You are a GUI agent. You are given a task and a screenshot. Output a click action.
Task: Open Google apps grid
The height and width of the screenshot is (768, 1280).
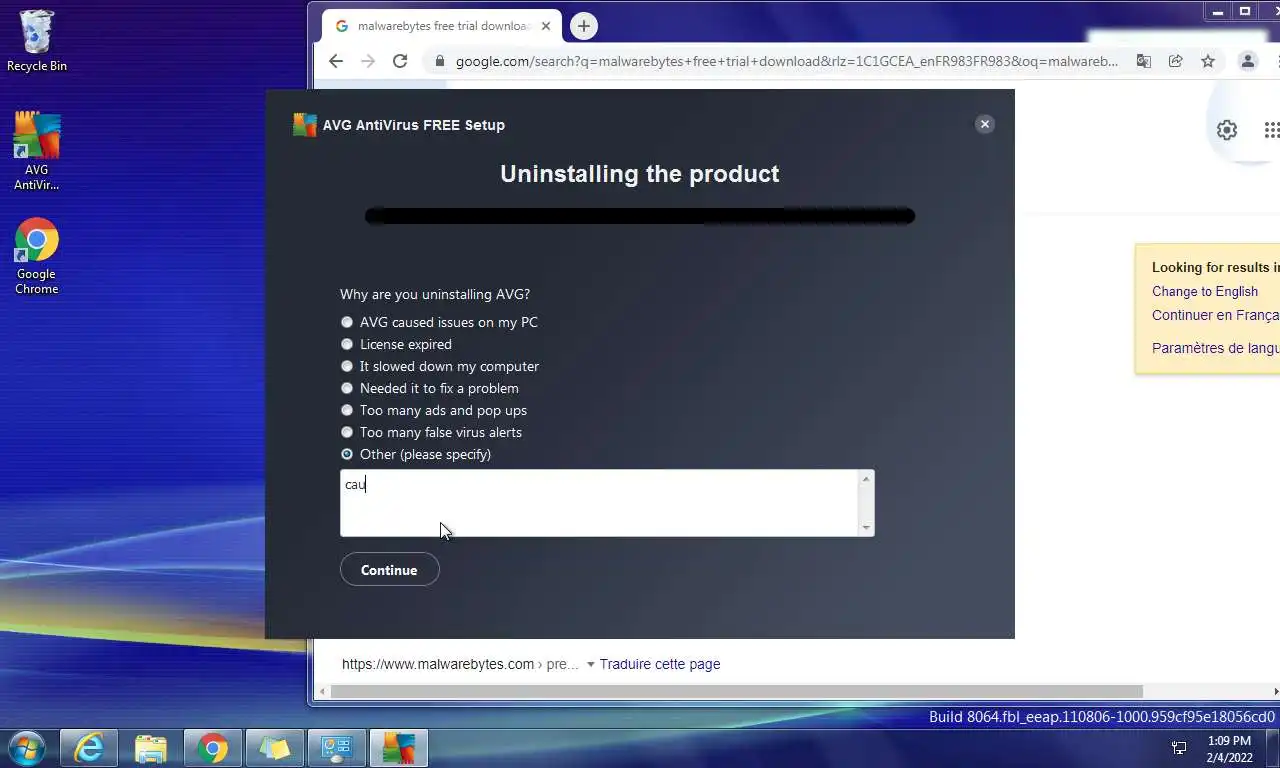coord(1271,130)
